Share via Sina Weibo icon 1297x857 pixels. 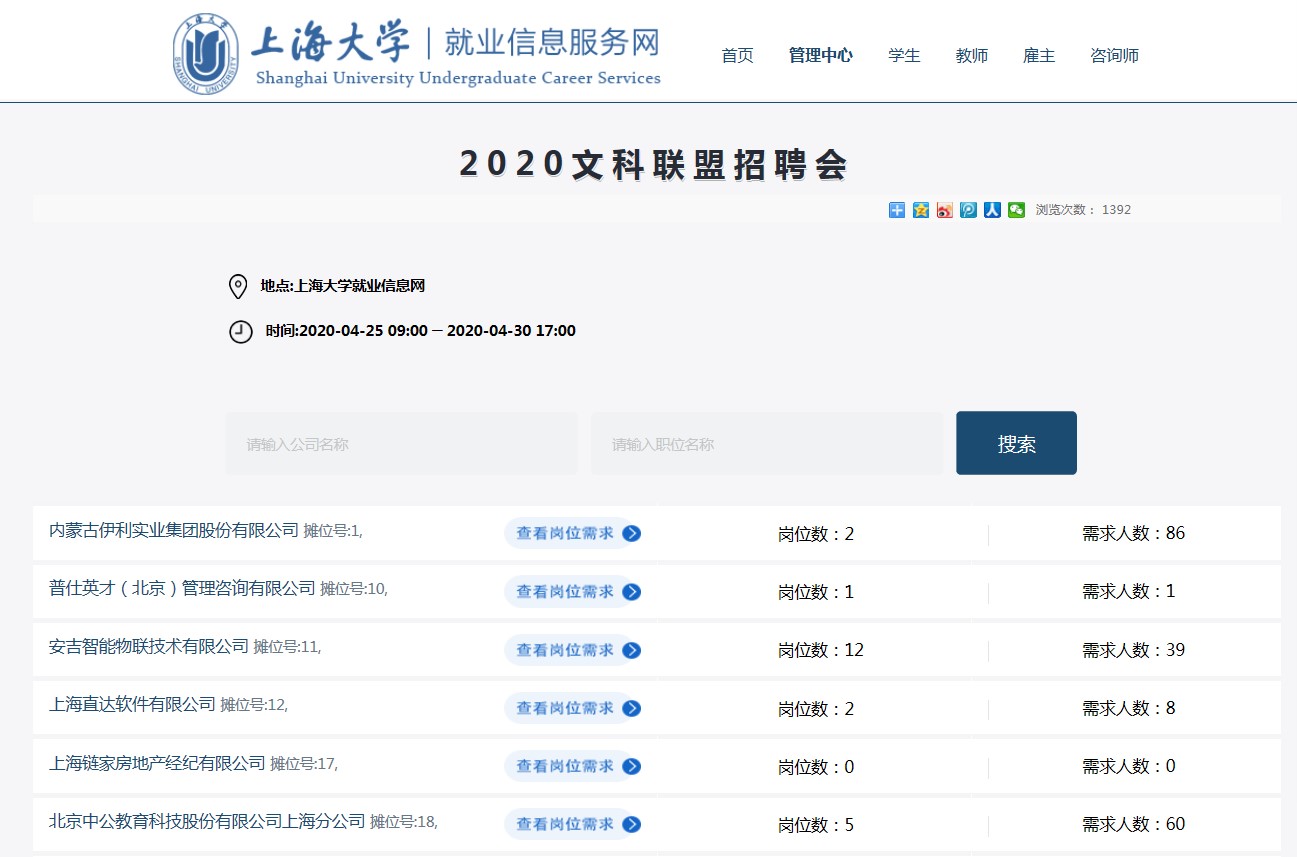pos(945,210)
